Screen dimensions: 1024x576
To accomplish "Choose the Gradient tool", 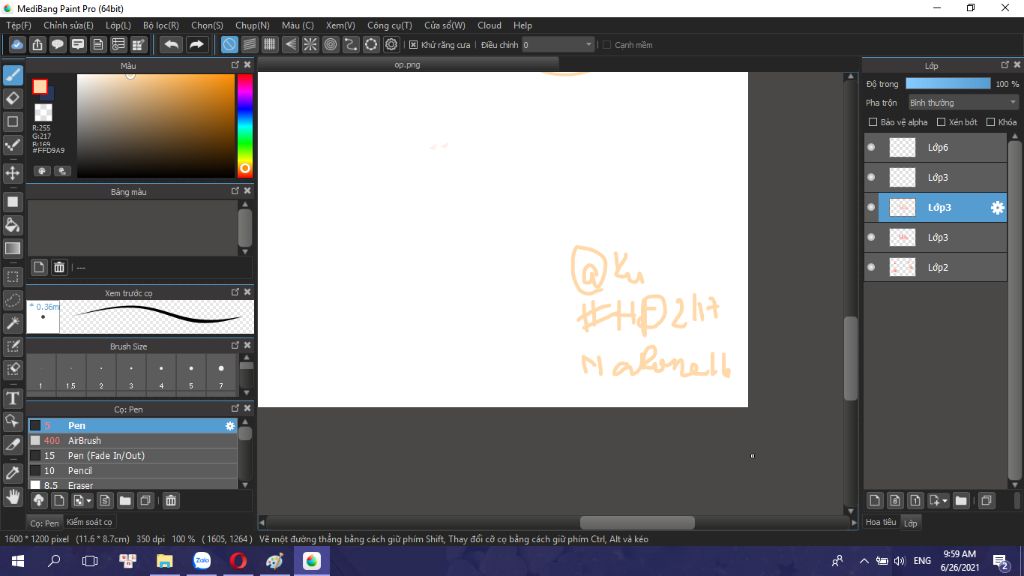I will tap(12, 249).
